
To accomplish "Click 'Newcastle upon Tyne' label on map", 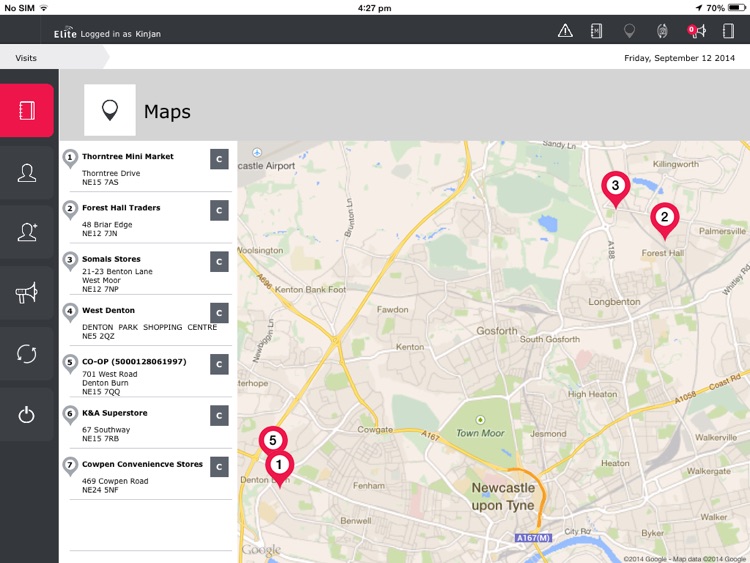I will coord(503,497).
